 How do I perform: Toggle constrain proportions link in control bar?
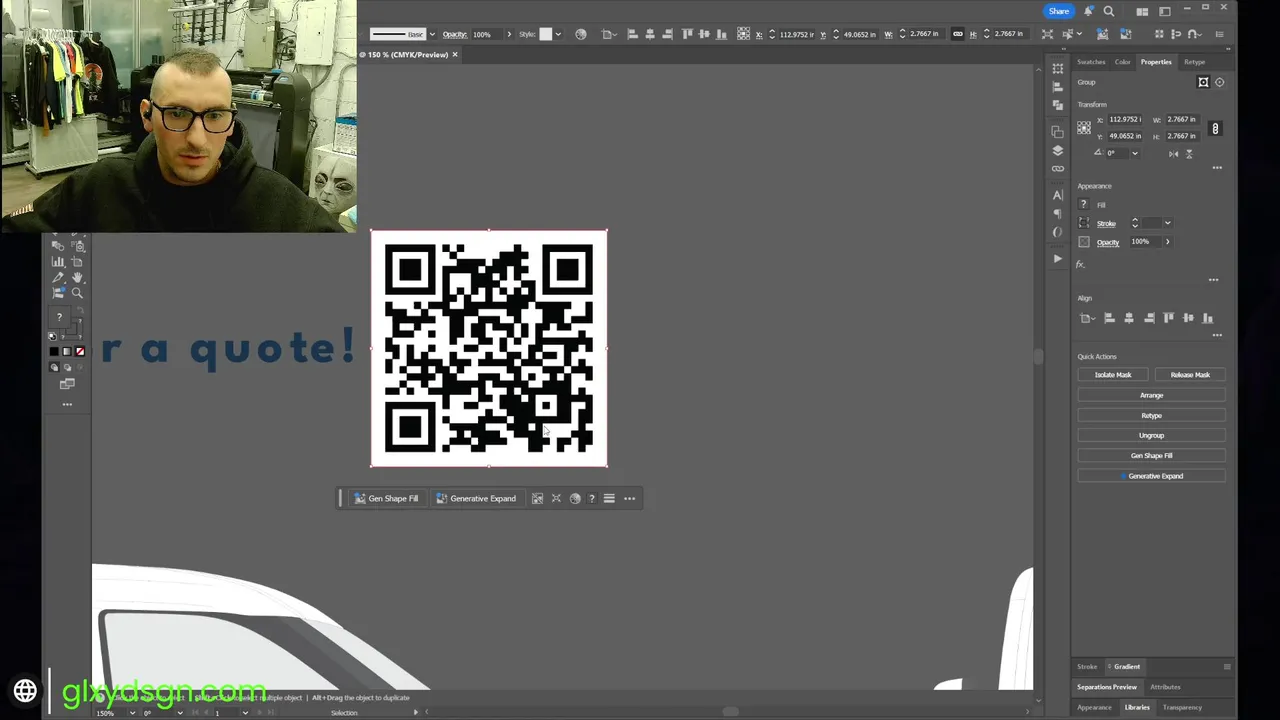click(x=957, y=34)
